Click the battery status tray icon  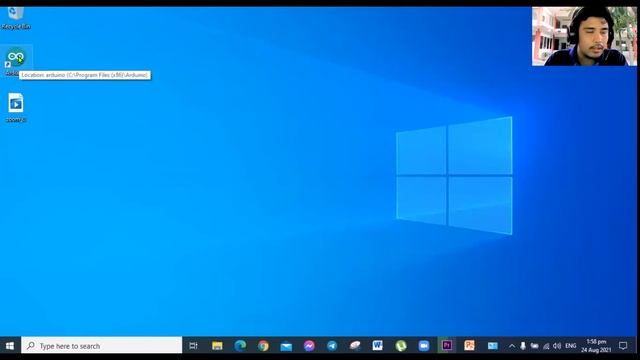[534, 346]
